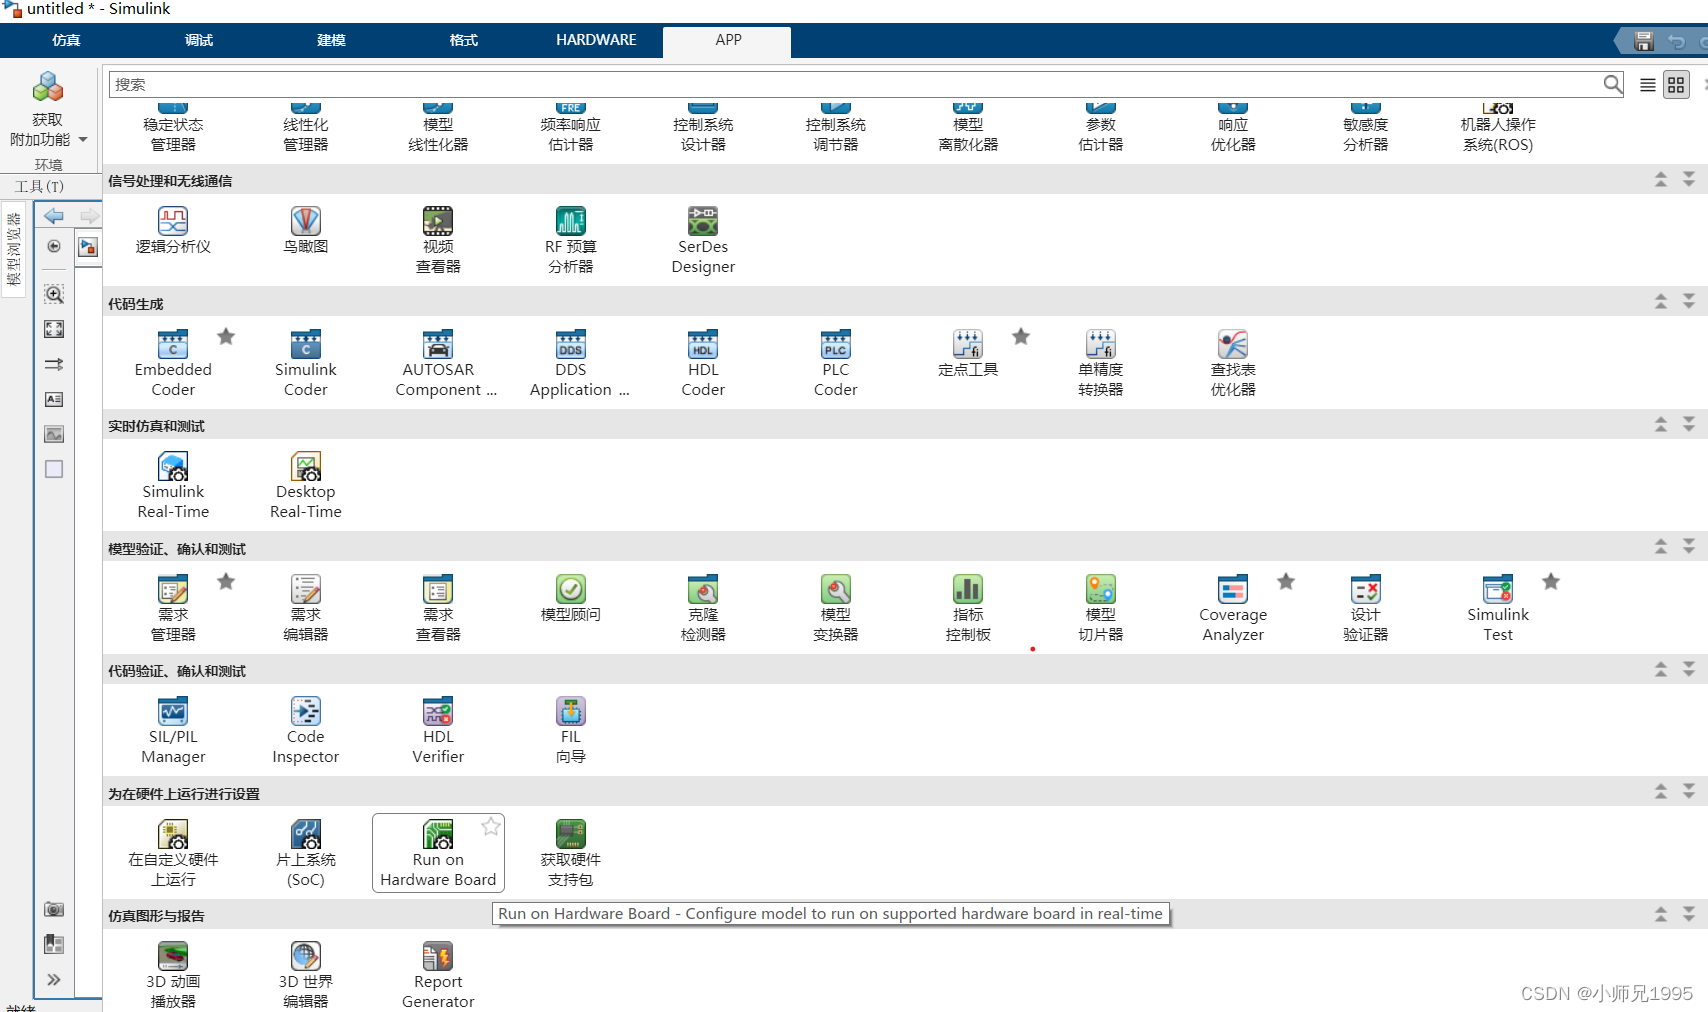Open the DDS Application app
The width and height of the screenshot is (1708, 1012).
[x=571, y=364]
